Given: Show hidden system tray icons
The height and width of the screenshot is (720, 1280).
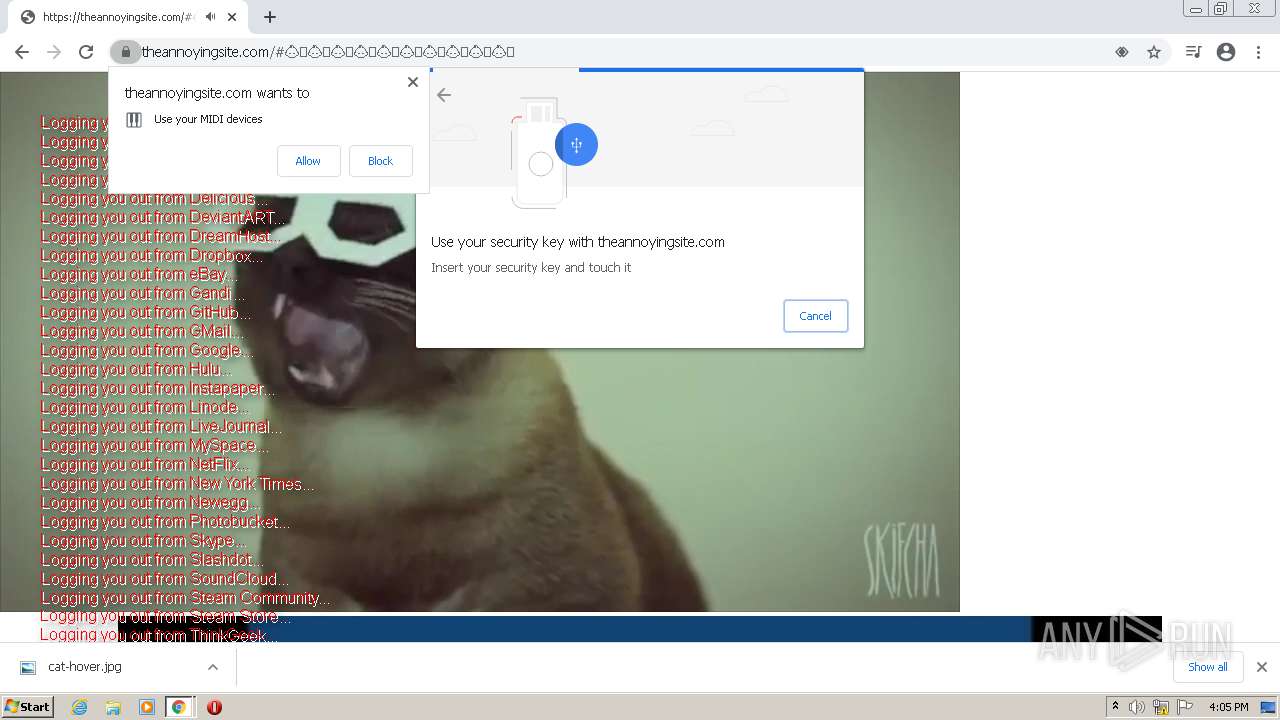Looking at the screenshot, I should (1115, 707).
